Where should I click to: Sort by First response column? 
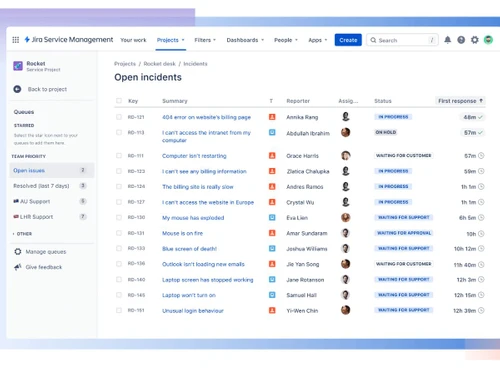point(460,101)
